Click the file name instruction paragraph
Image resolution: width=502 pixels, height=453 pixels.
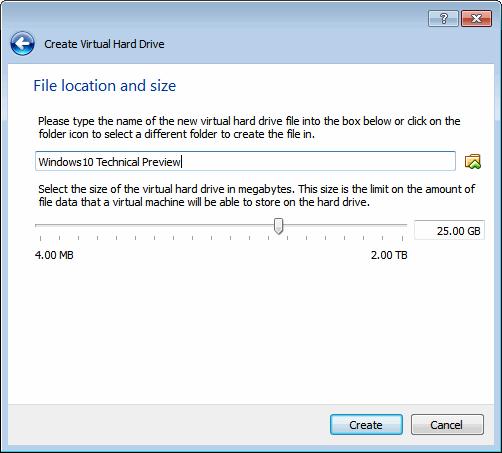click(249, 128)
